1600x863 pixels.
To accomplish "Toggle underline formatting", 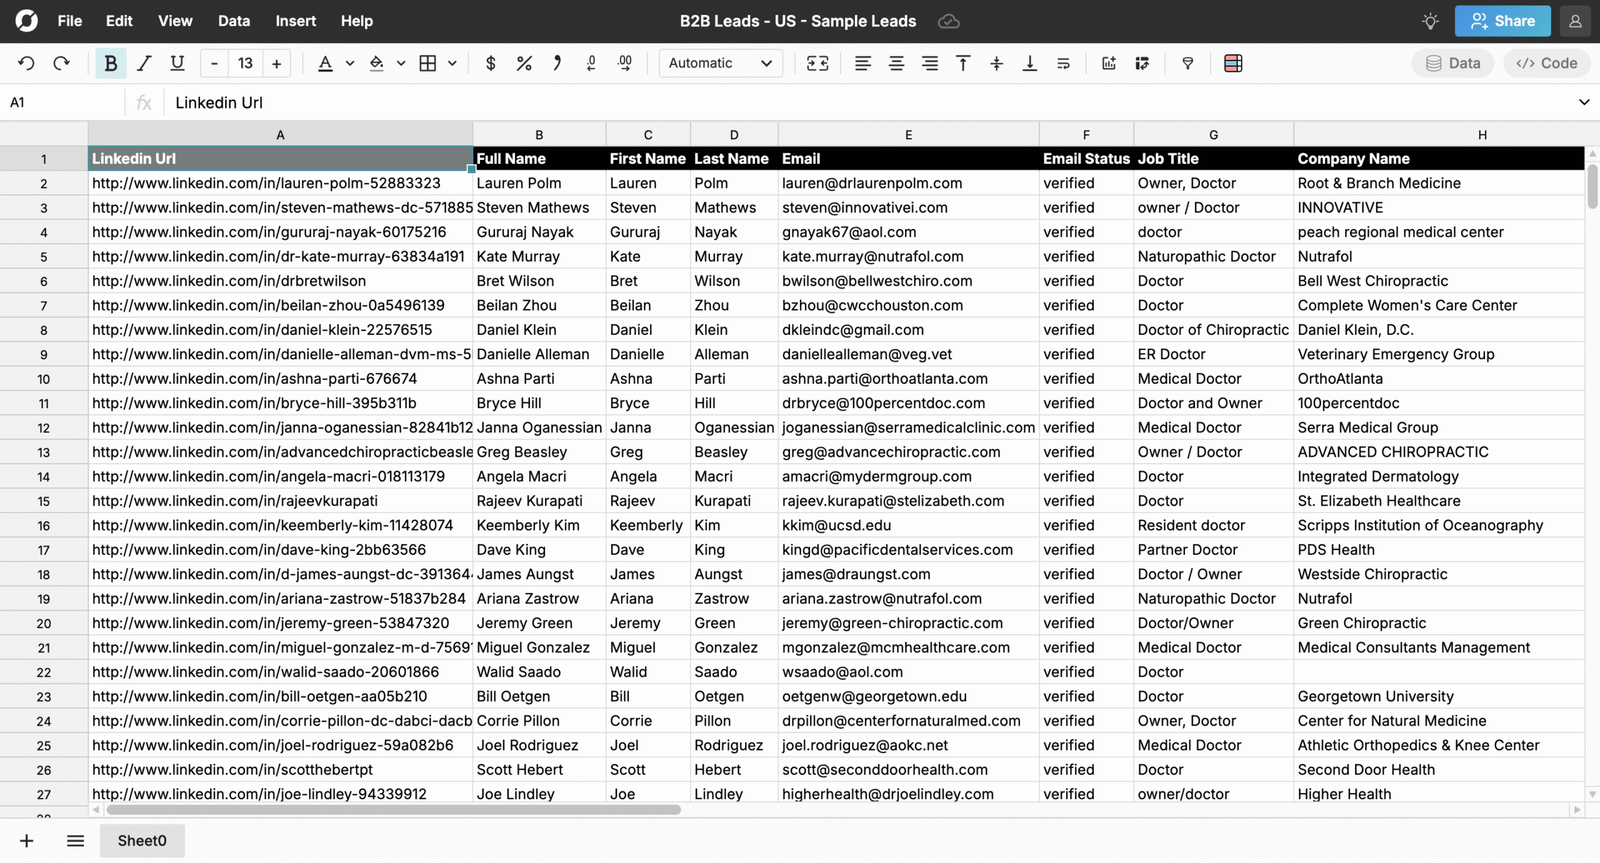I will pos(177,63).
